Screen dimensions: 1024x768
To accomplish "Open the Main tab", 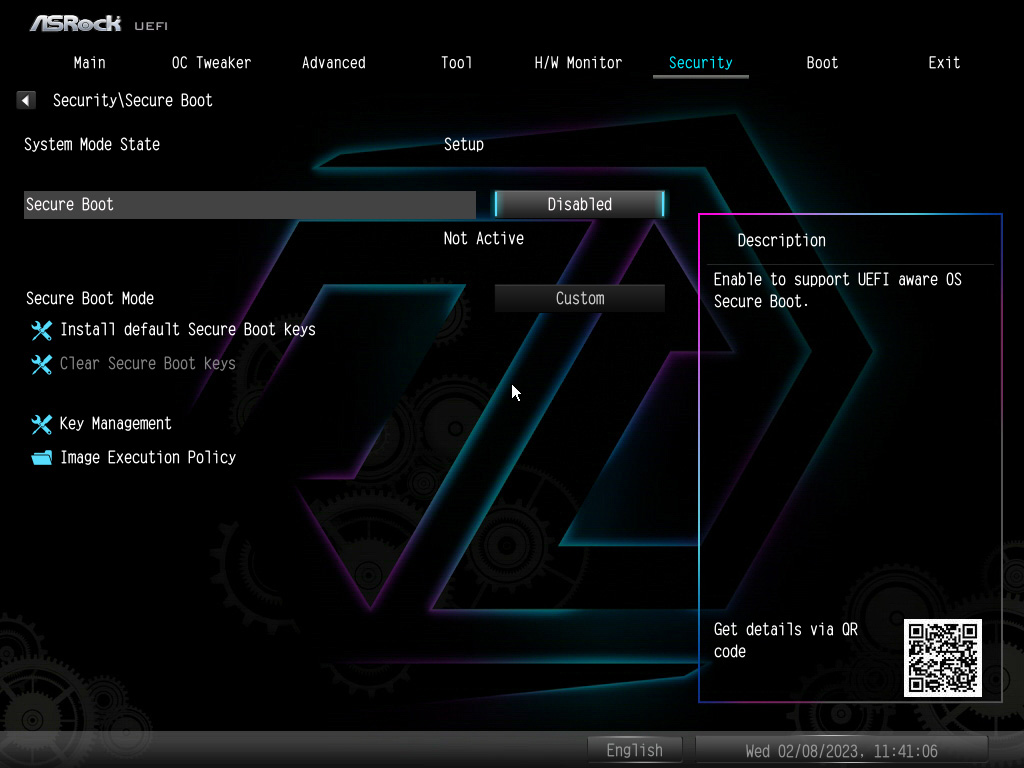I will click(x=89, y=63).
